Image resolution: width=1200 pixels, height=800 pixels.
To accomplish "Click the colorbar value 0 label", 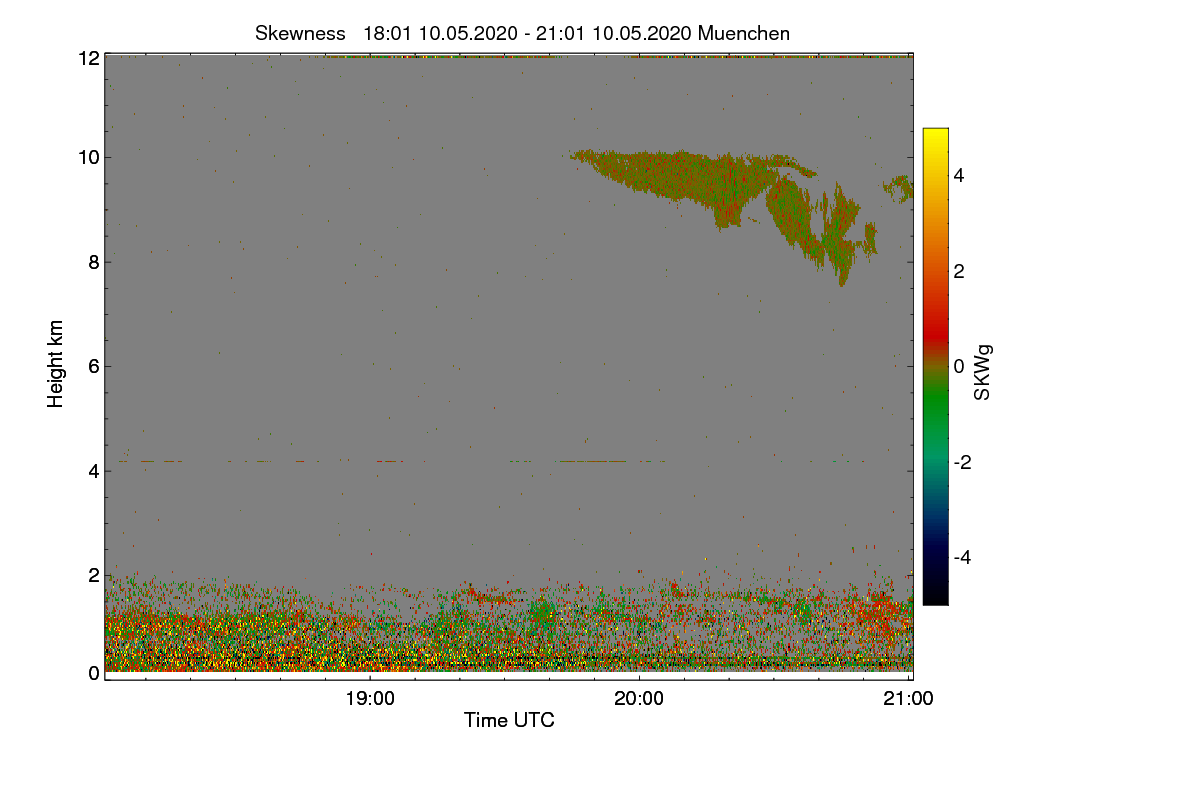I will click(960, 366).
